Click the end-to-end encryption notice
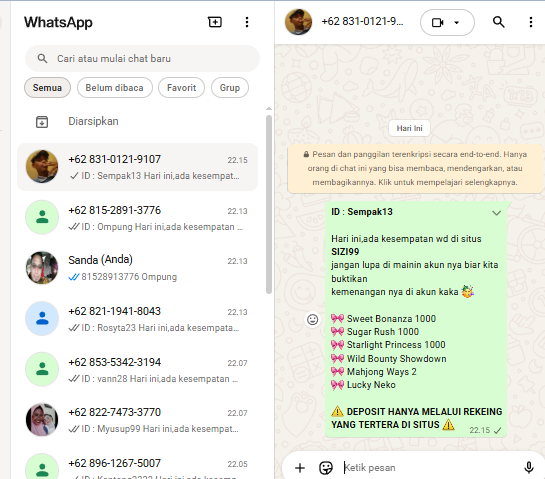545x479 pixels. pyautogui.click(x=415, y=168)
